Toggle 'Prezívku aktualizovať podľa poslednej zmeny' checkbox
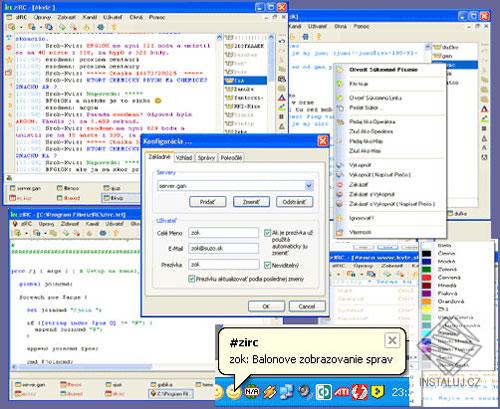Image resolution: width=500 pixels, height=409 pixels. click(191, 279)
